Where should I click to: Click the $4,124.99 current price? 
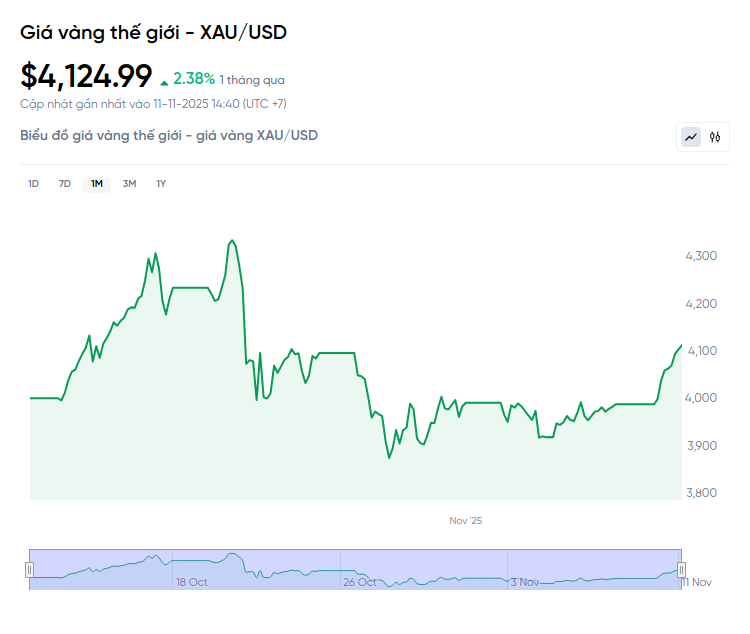click(x=86, y=76)
